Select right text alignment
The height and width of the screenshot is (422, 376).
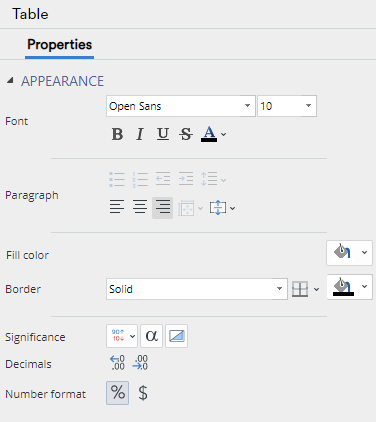coord(163,208)
